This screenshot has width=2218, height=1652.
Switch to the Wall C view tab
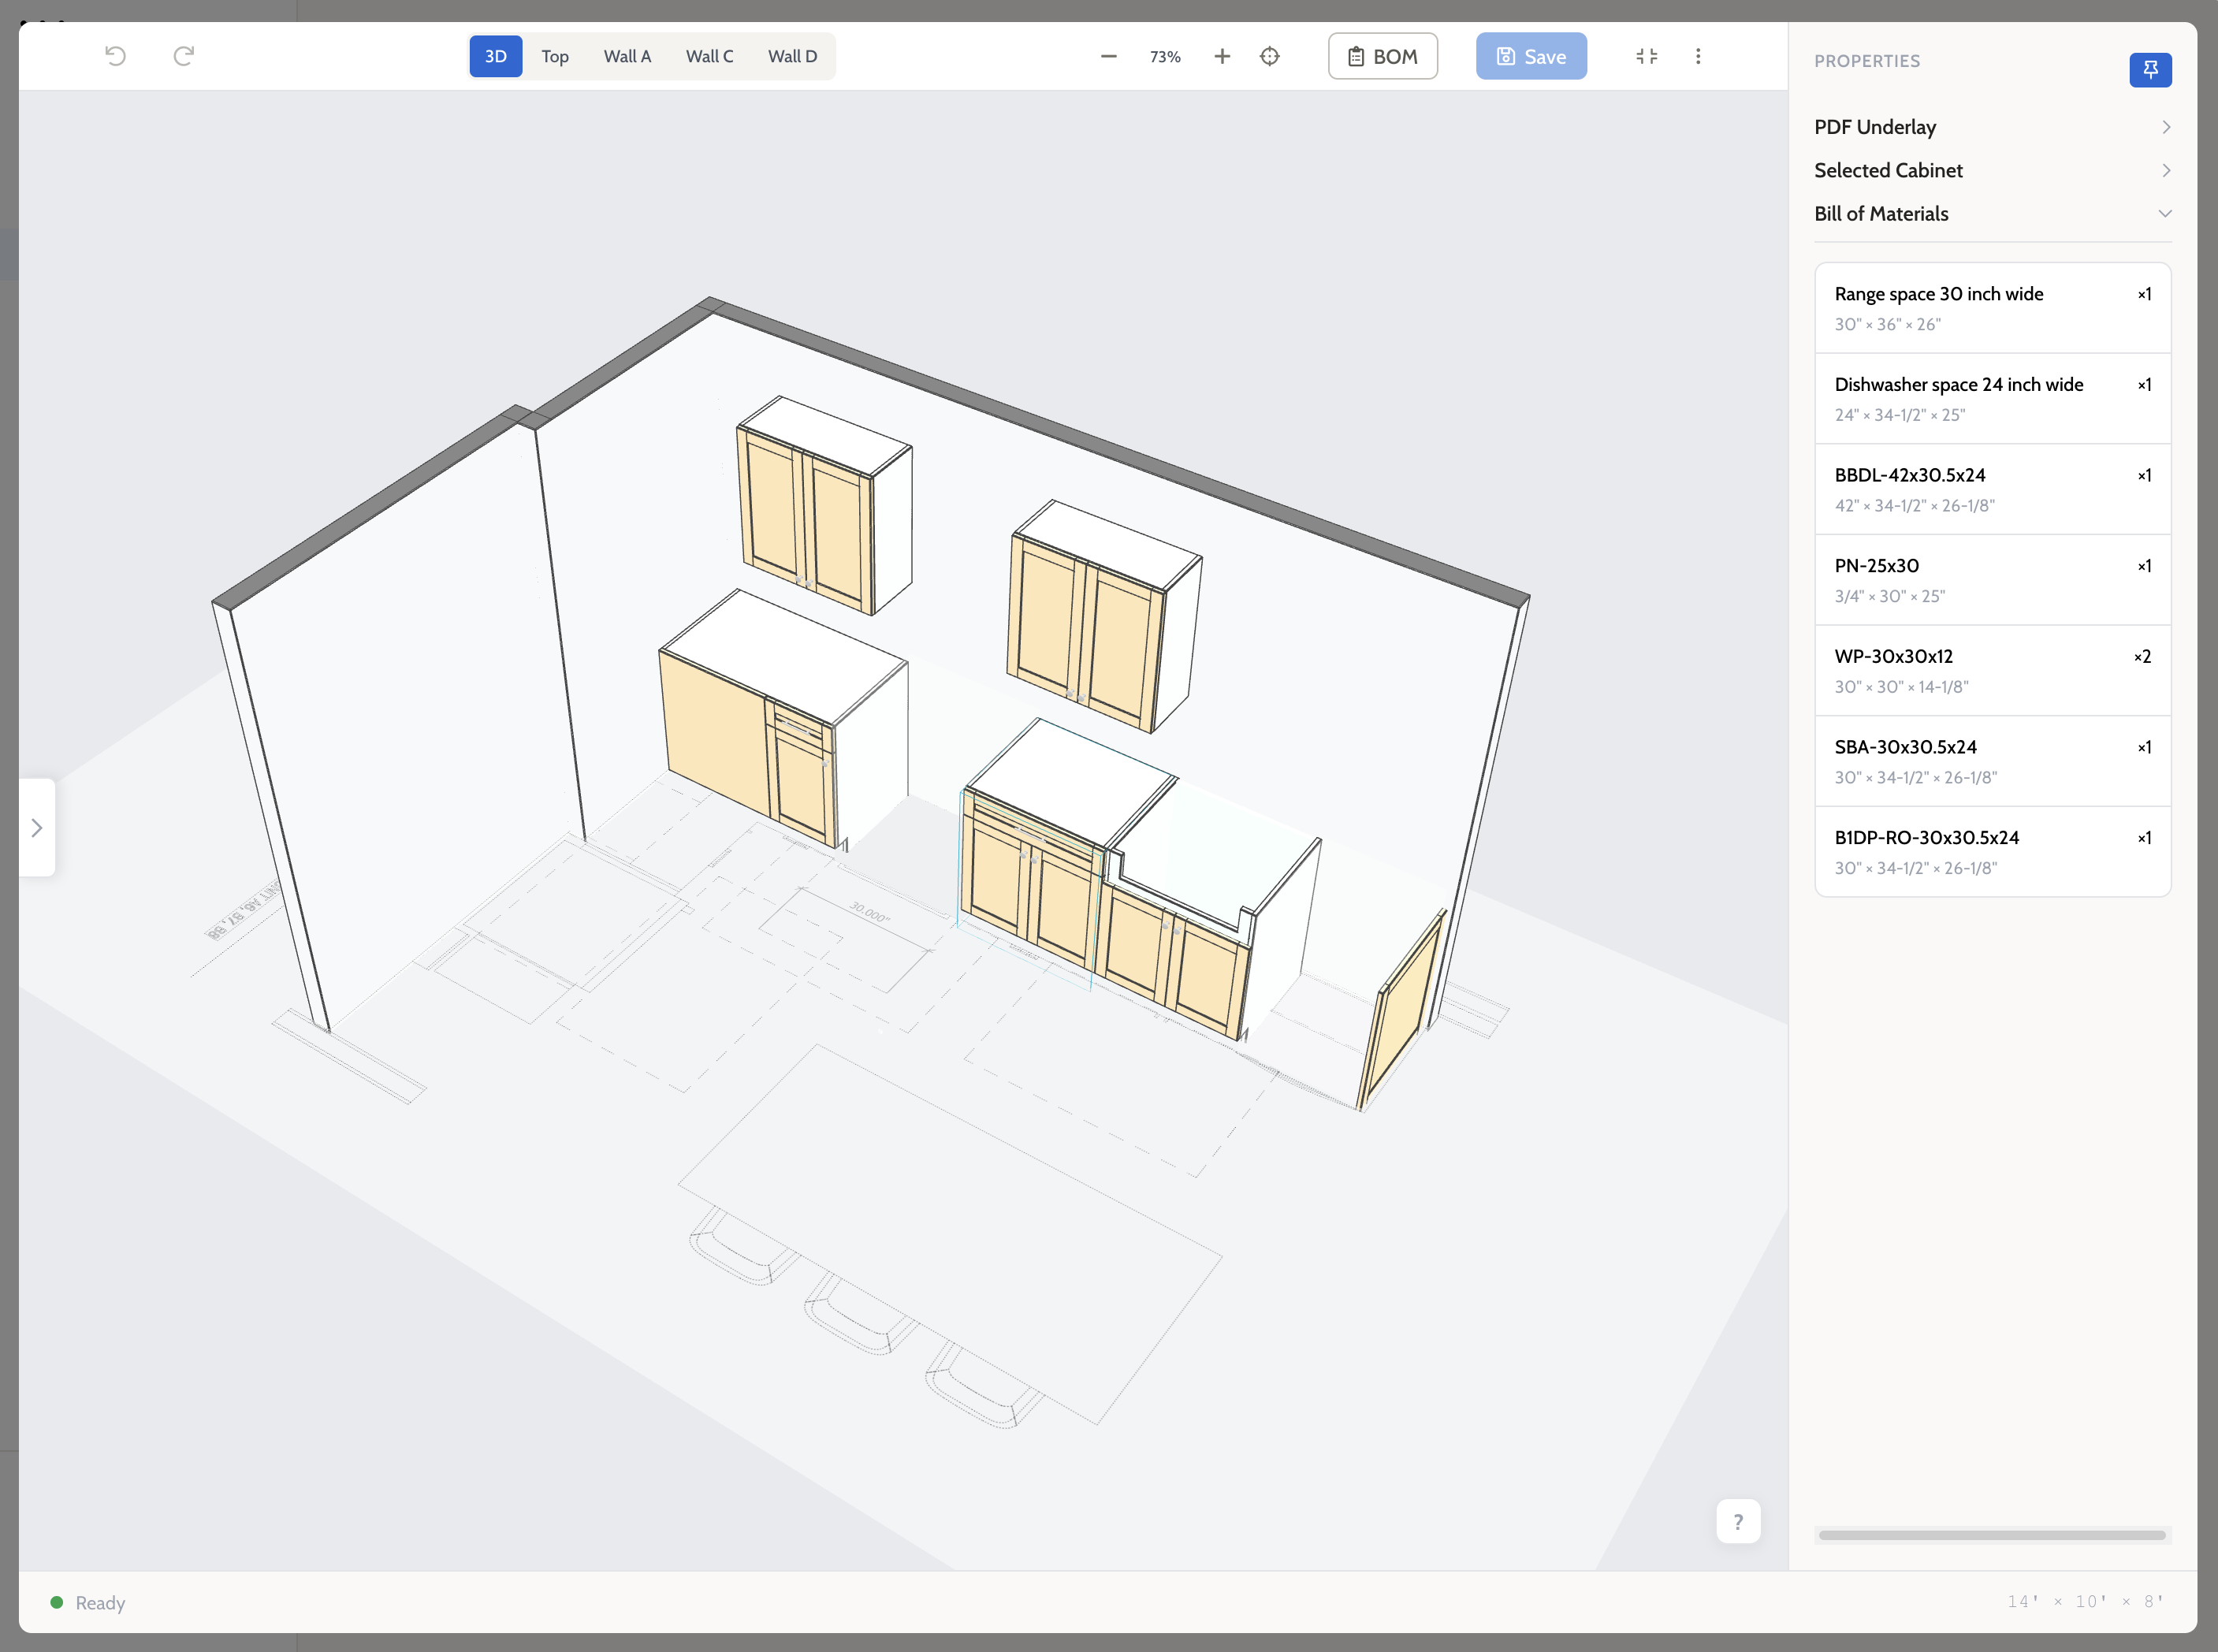709,57
